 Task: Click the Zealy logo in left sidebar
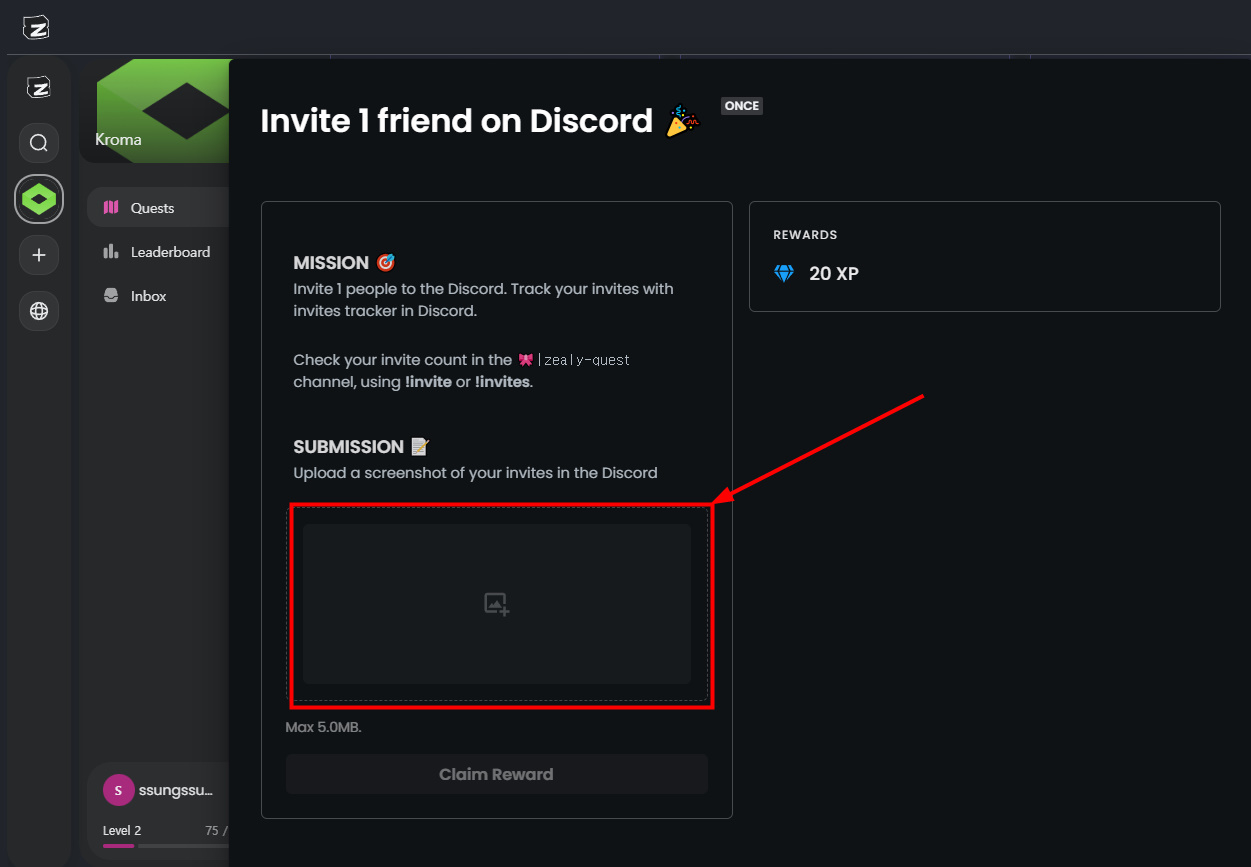[39, 88]
